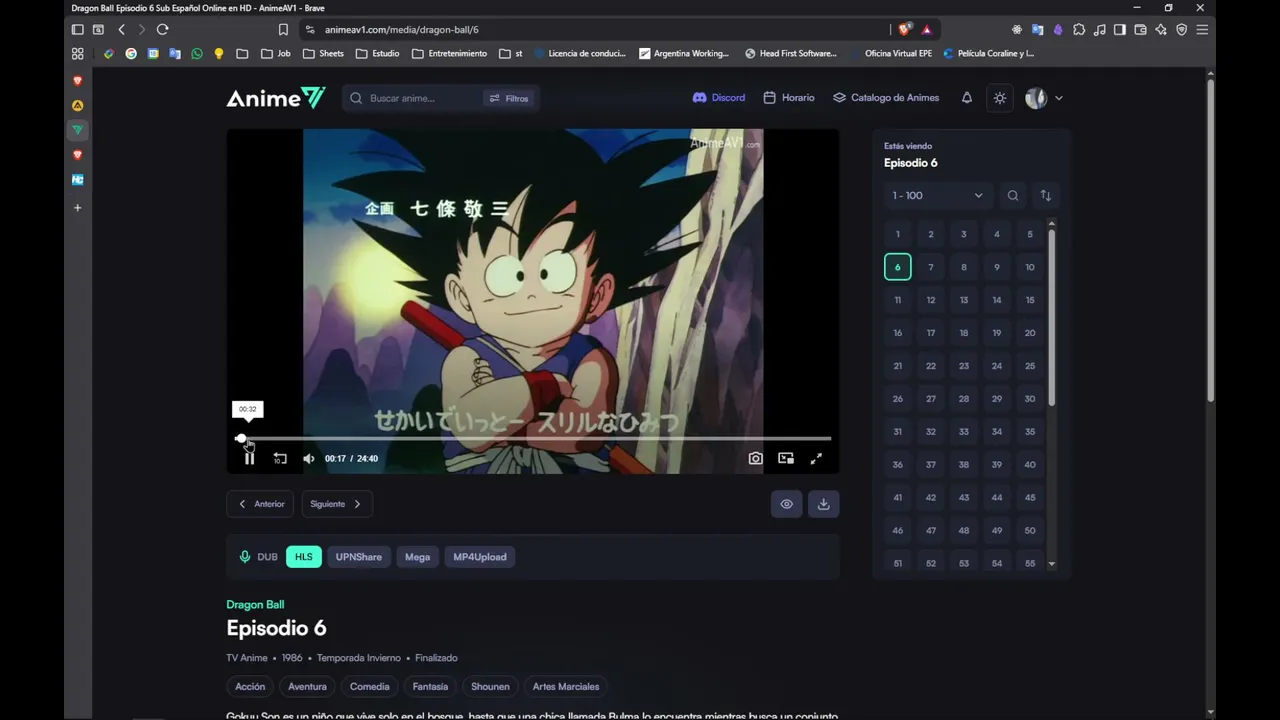Reverse the episode list sort order
Viewport: 1280px width, 720px height.
tap(1046, 196)
